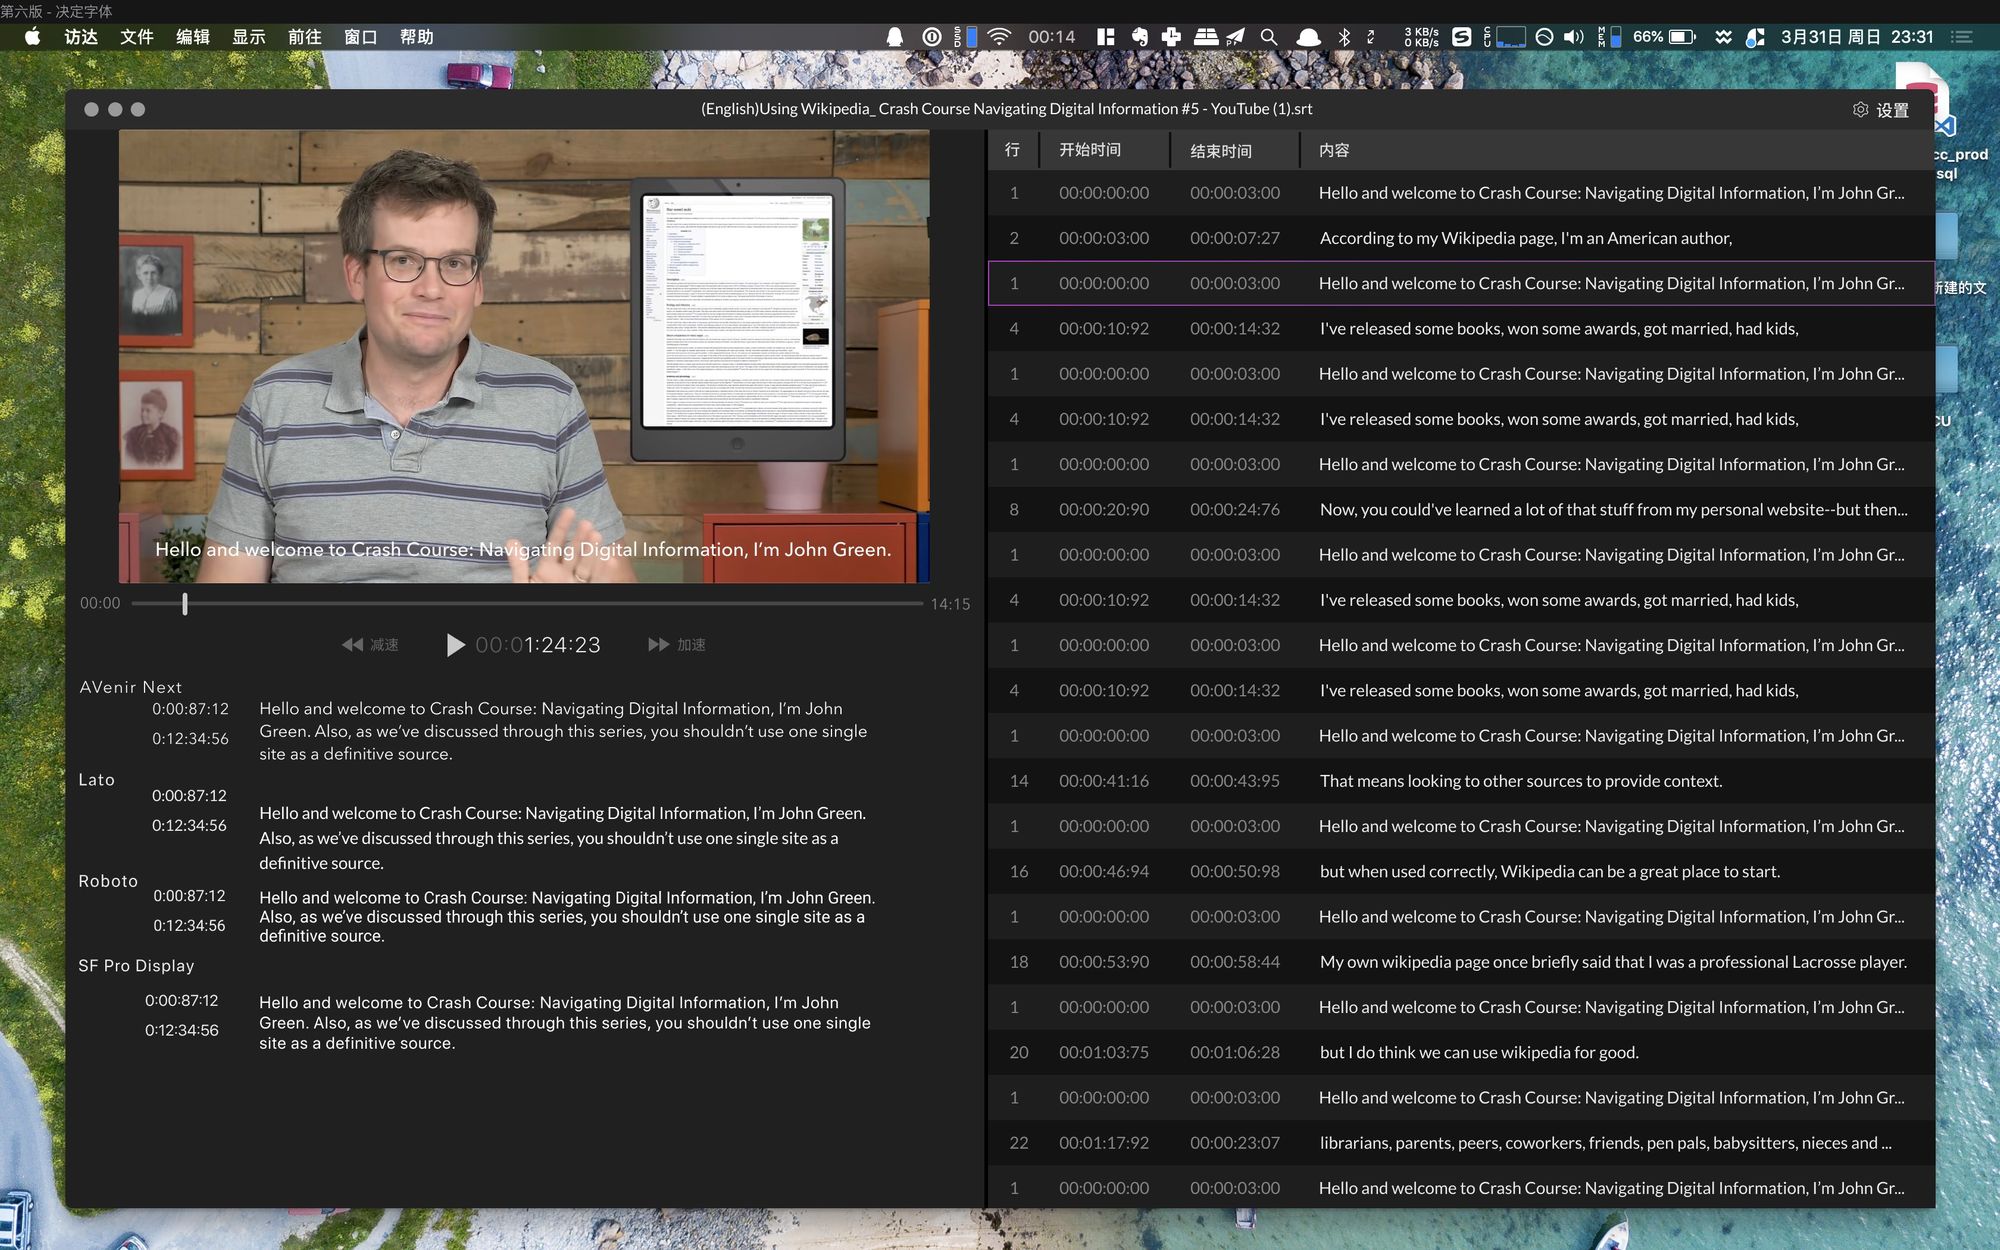2000x1250 pixels.
Task: Select row 16 about Wikipedia great place to start
Action: click(x=1549, y=871)
